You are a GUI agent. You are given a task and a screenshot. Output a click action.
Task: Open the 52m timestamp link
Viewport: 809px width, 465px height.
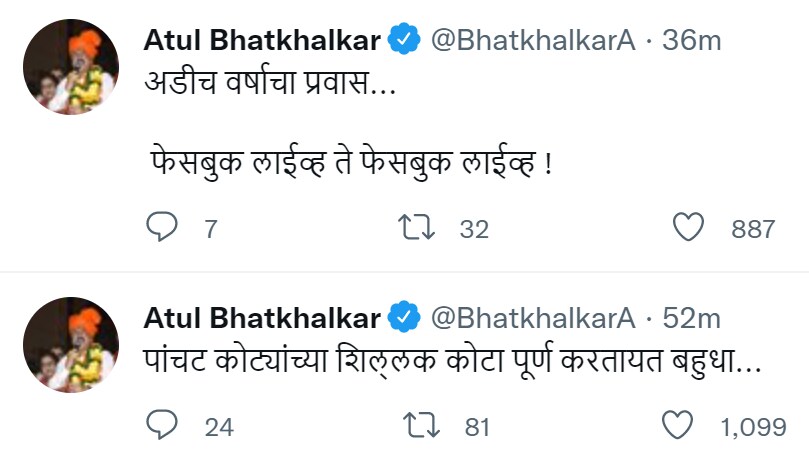pos(691,318)
